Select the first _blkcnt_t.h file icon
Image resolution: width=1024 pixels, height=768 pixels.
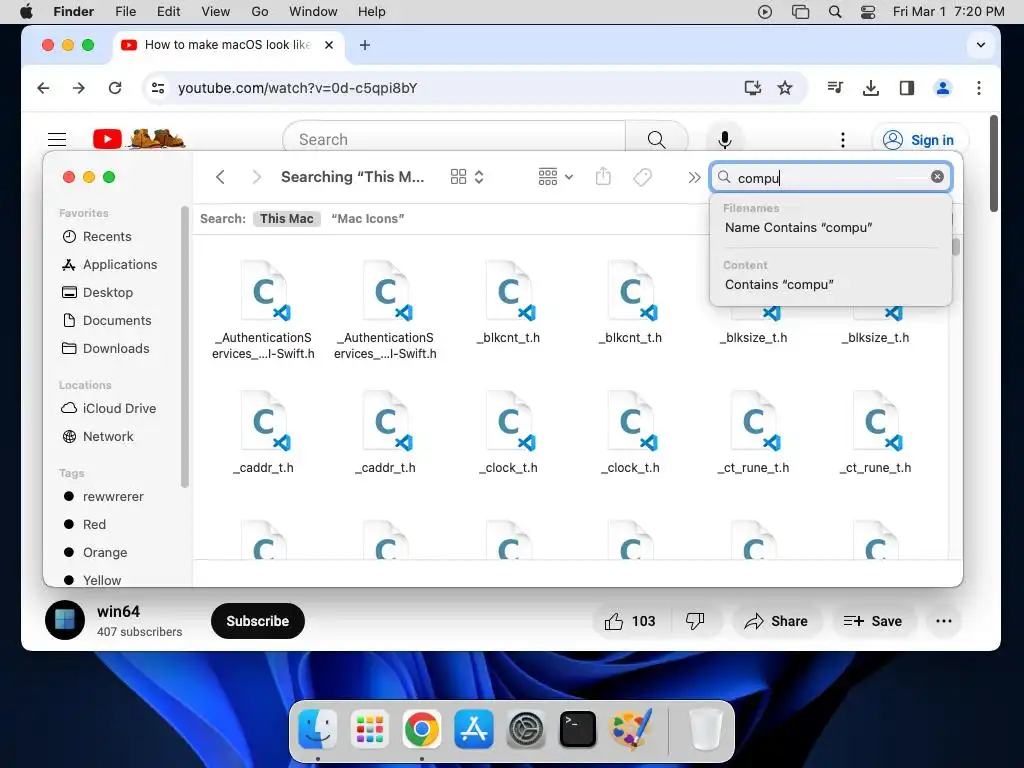(509, 291)
